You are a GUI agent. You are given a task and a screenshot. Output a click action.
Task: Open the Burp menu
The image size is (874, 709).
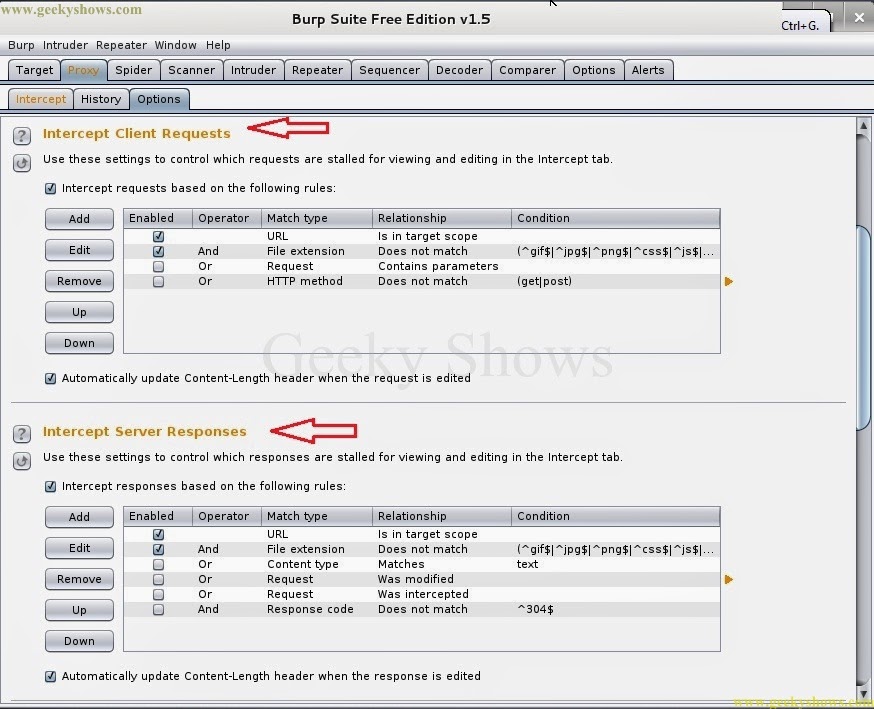[x=21, y=45]
